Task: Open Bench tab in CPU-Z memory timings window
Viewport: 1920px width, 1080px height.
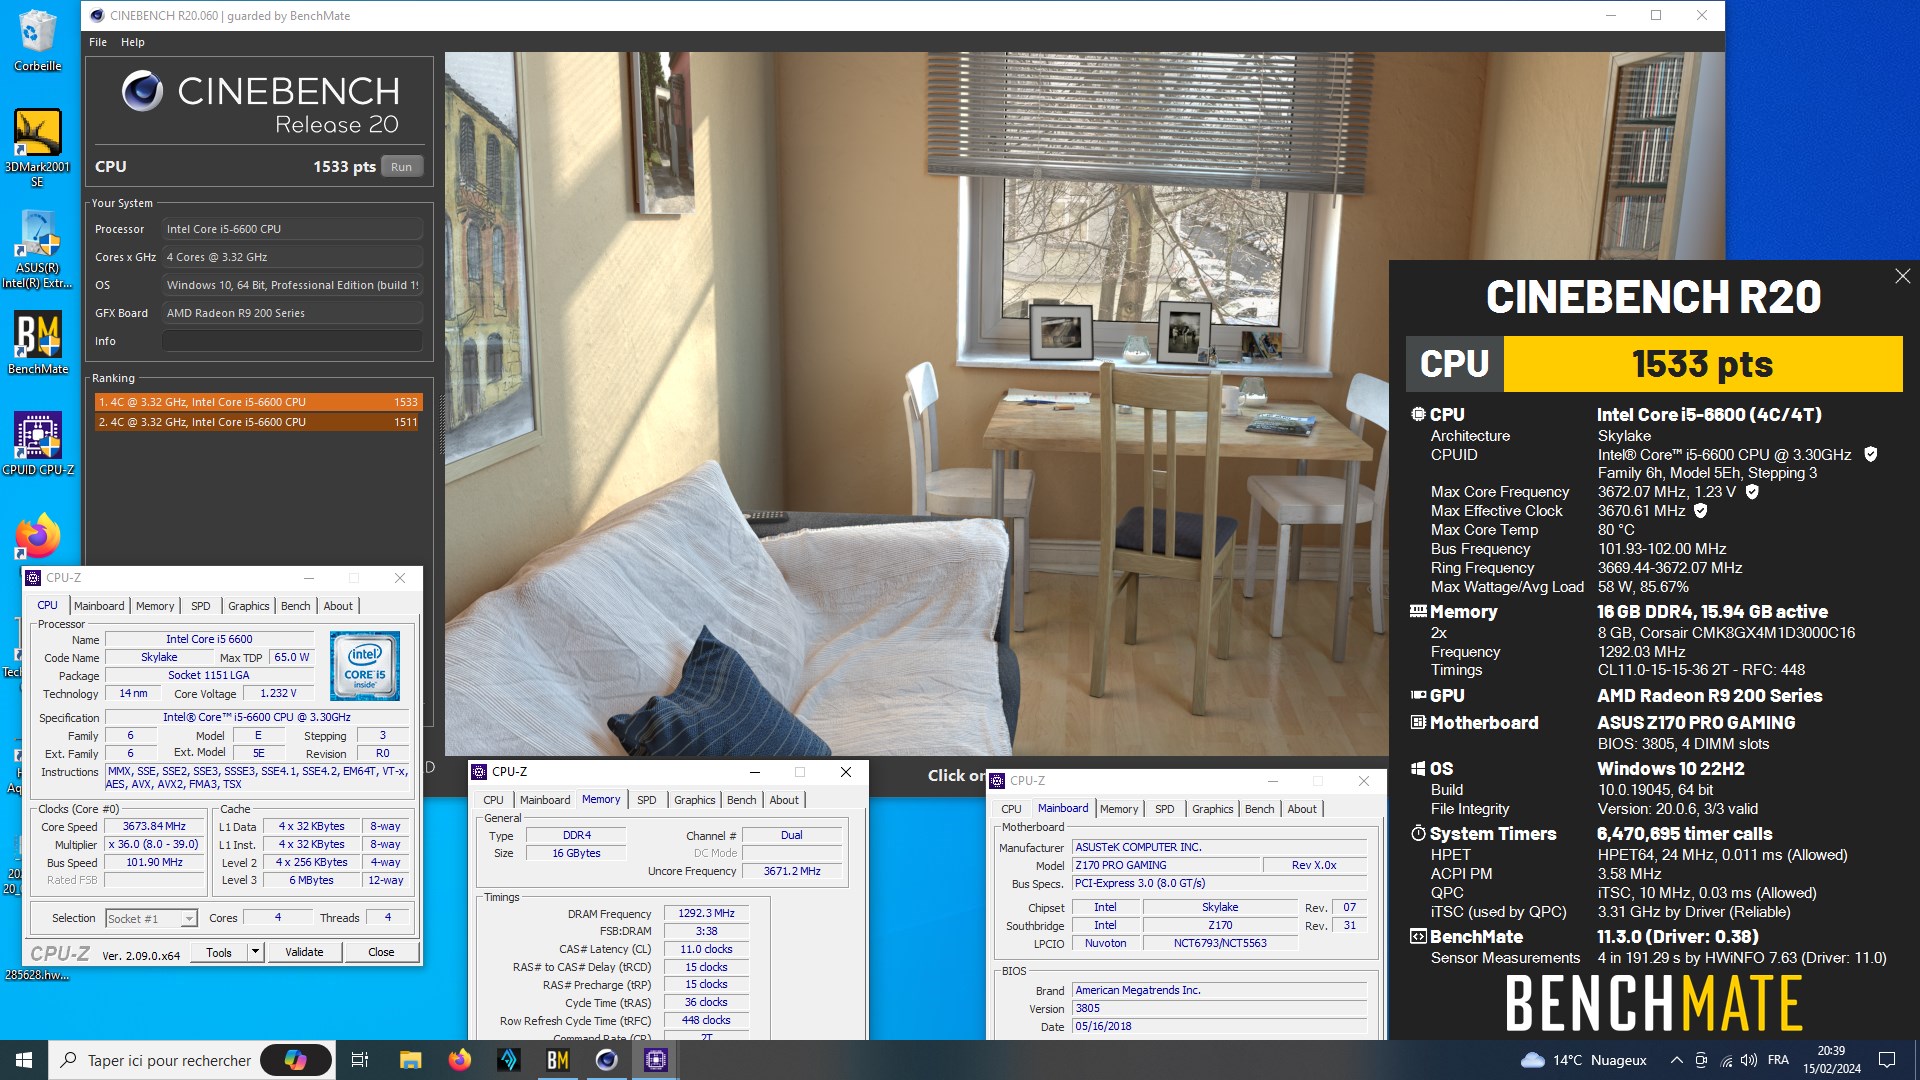Action: click(741, 800)
